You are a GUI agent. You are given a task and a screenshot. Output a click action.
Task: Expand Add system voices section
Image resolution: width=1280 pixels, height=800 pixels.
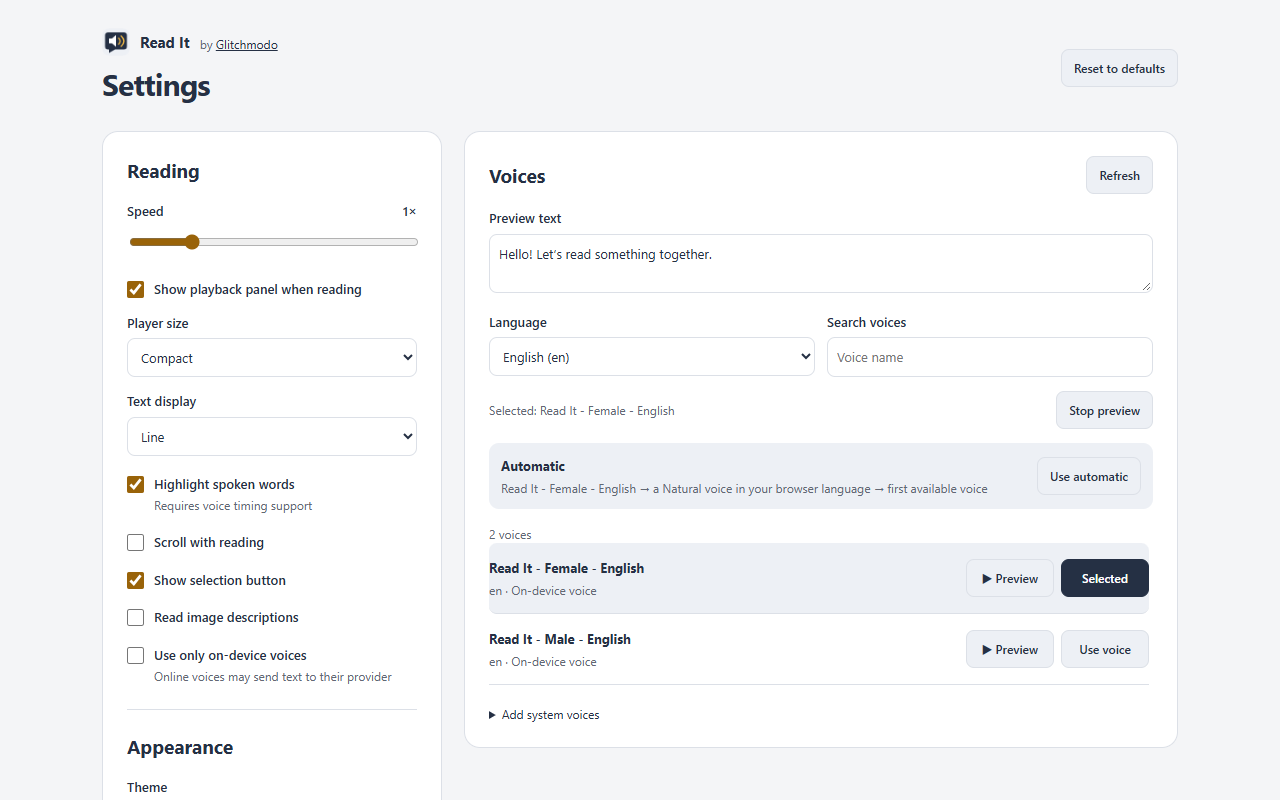coord(544,715)
